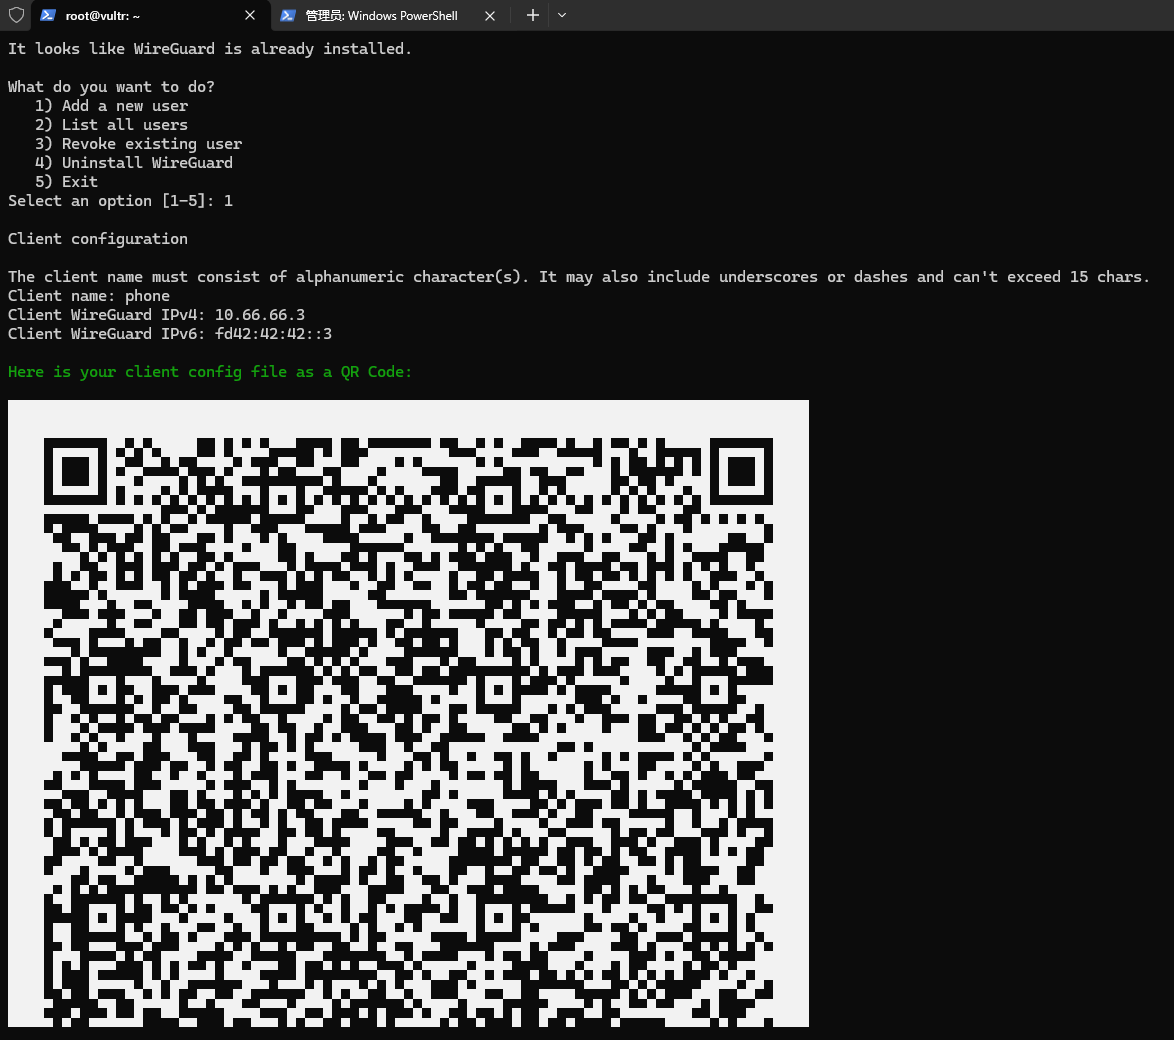Click the '5) Exit' line
Screen dimensions: 1174x1040
(x=67, y=182)
